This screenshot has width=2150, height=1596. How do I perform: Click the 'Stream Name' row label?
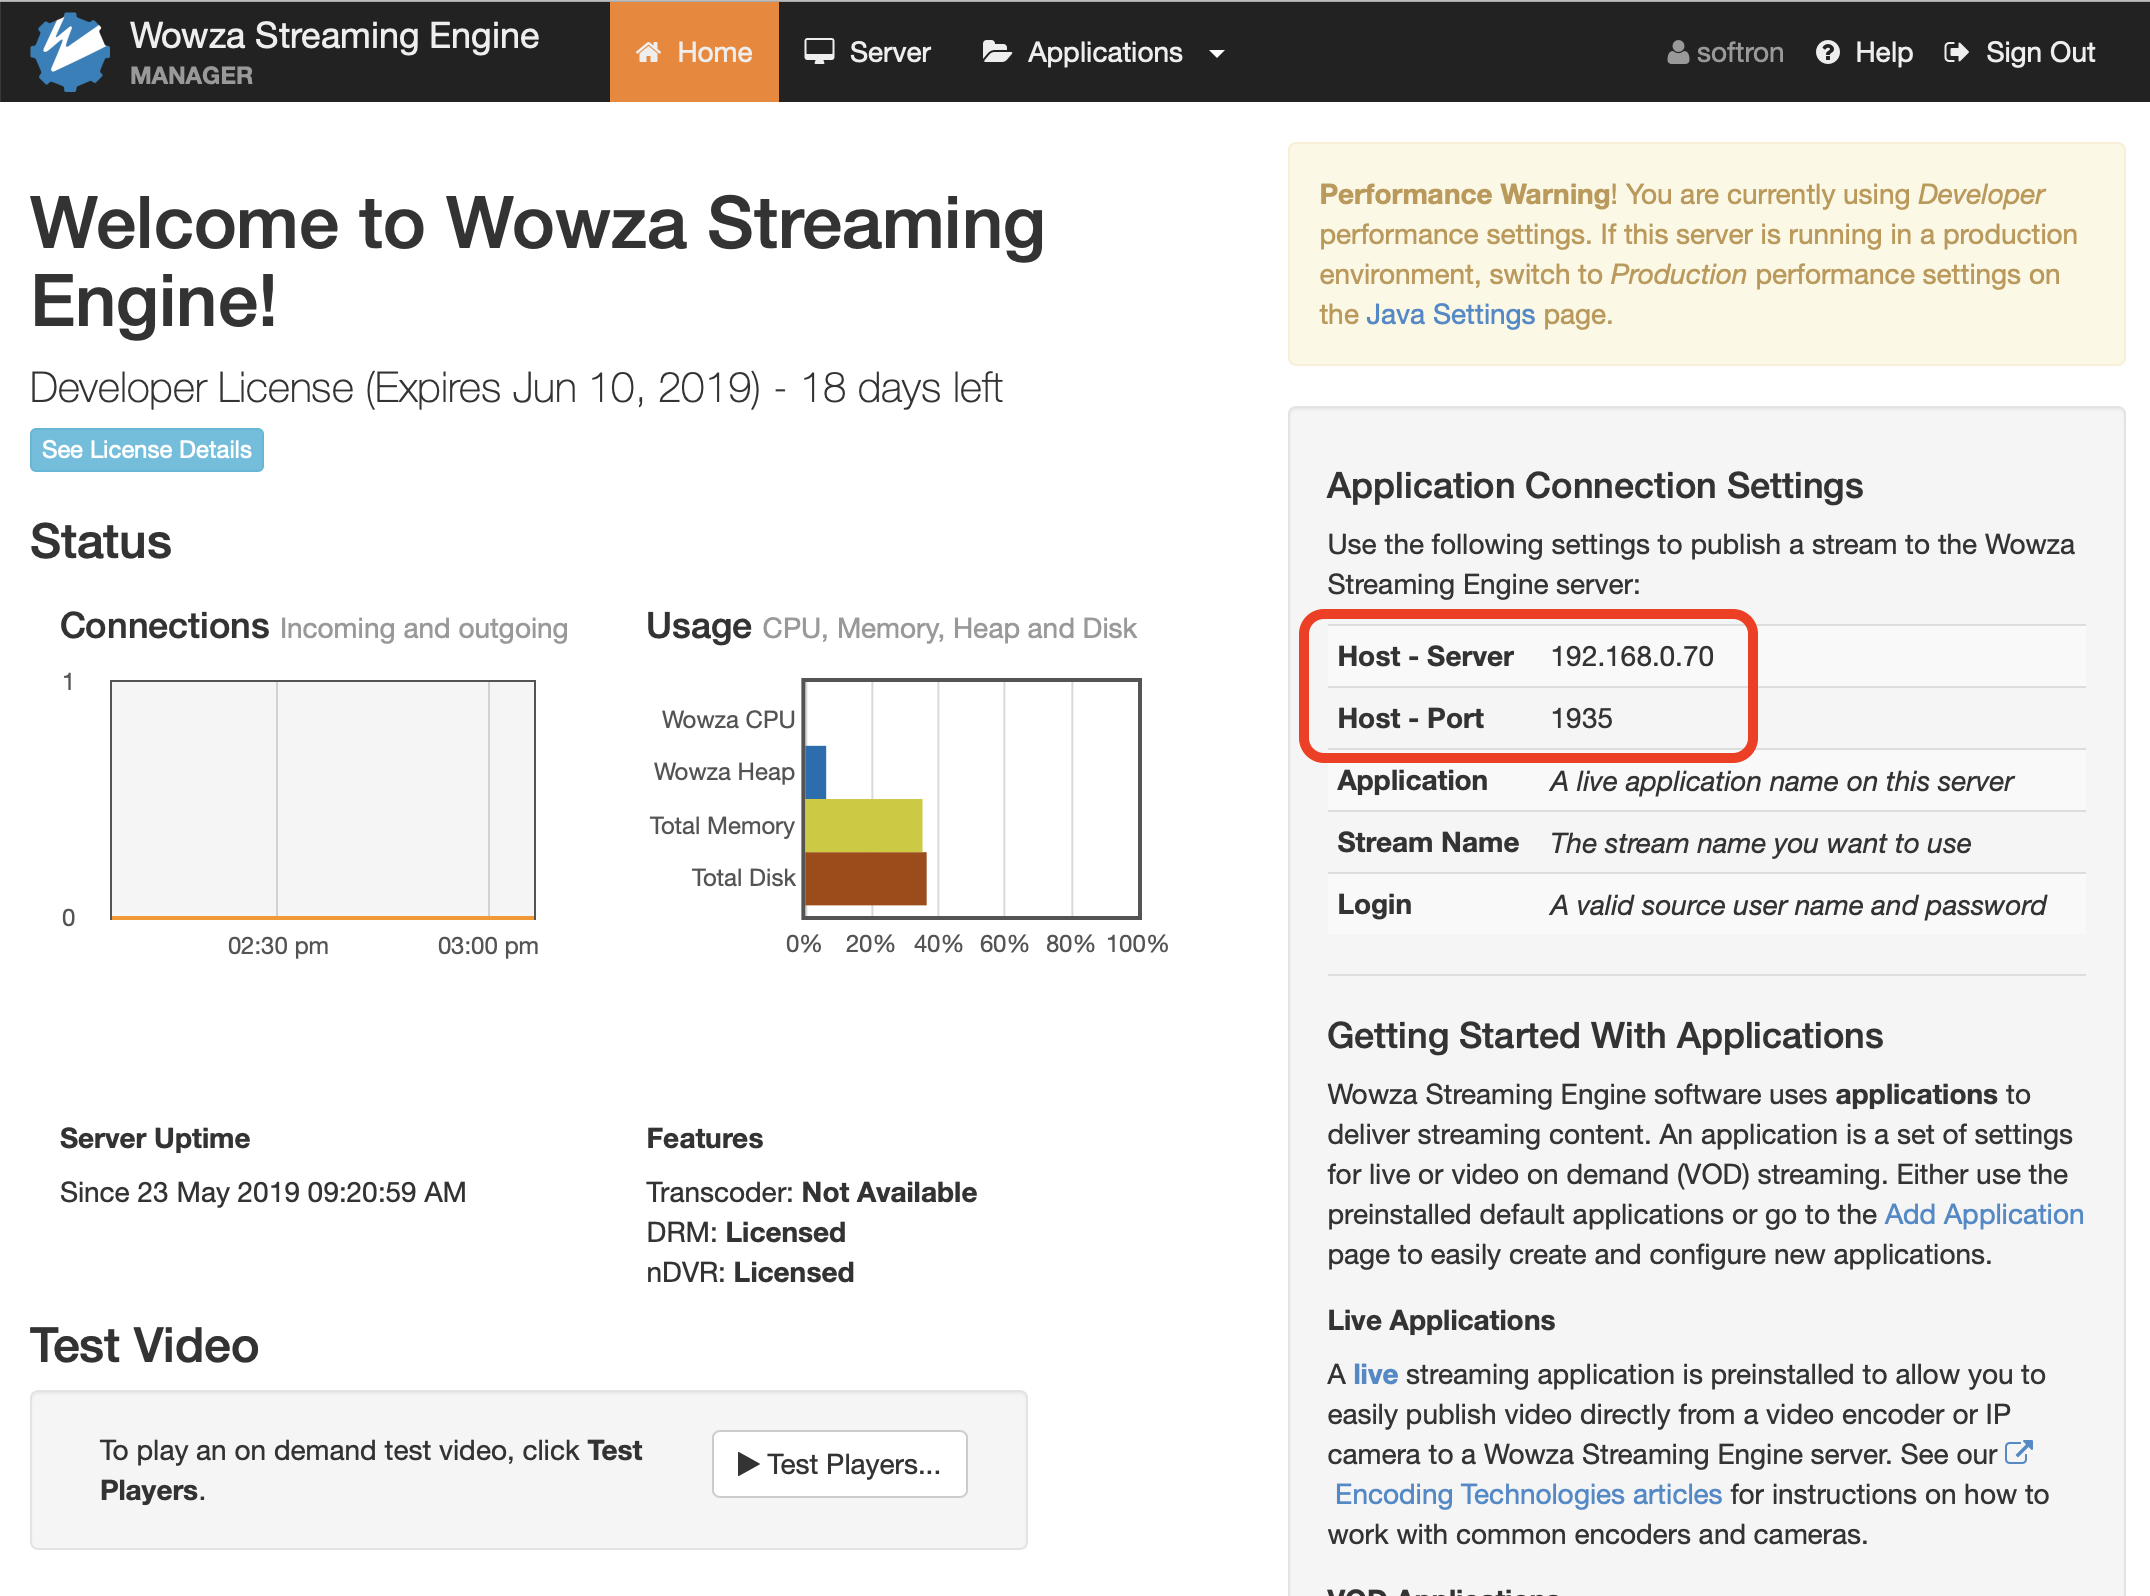[x=1428, y=842]
